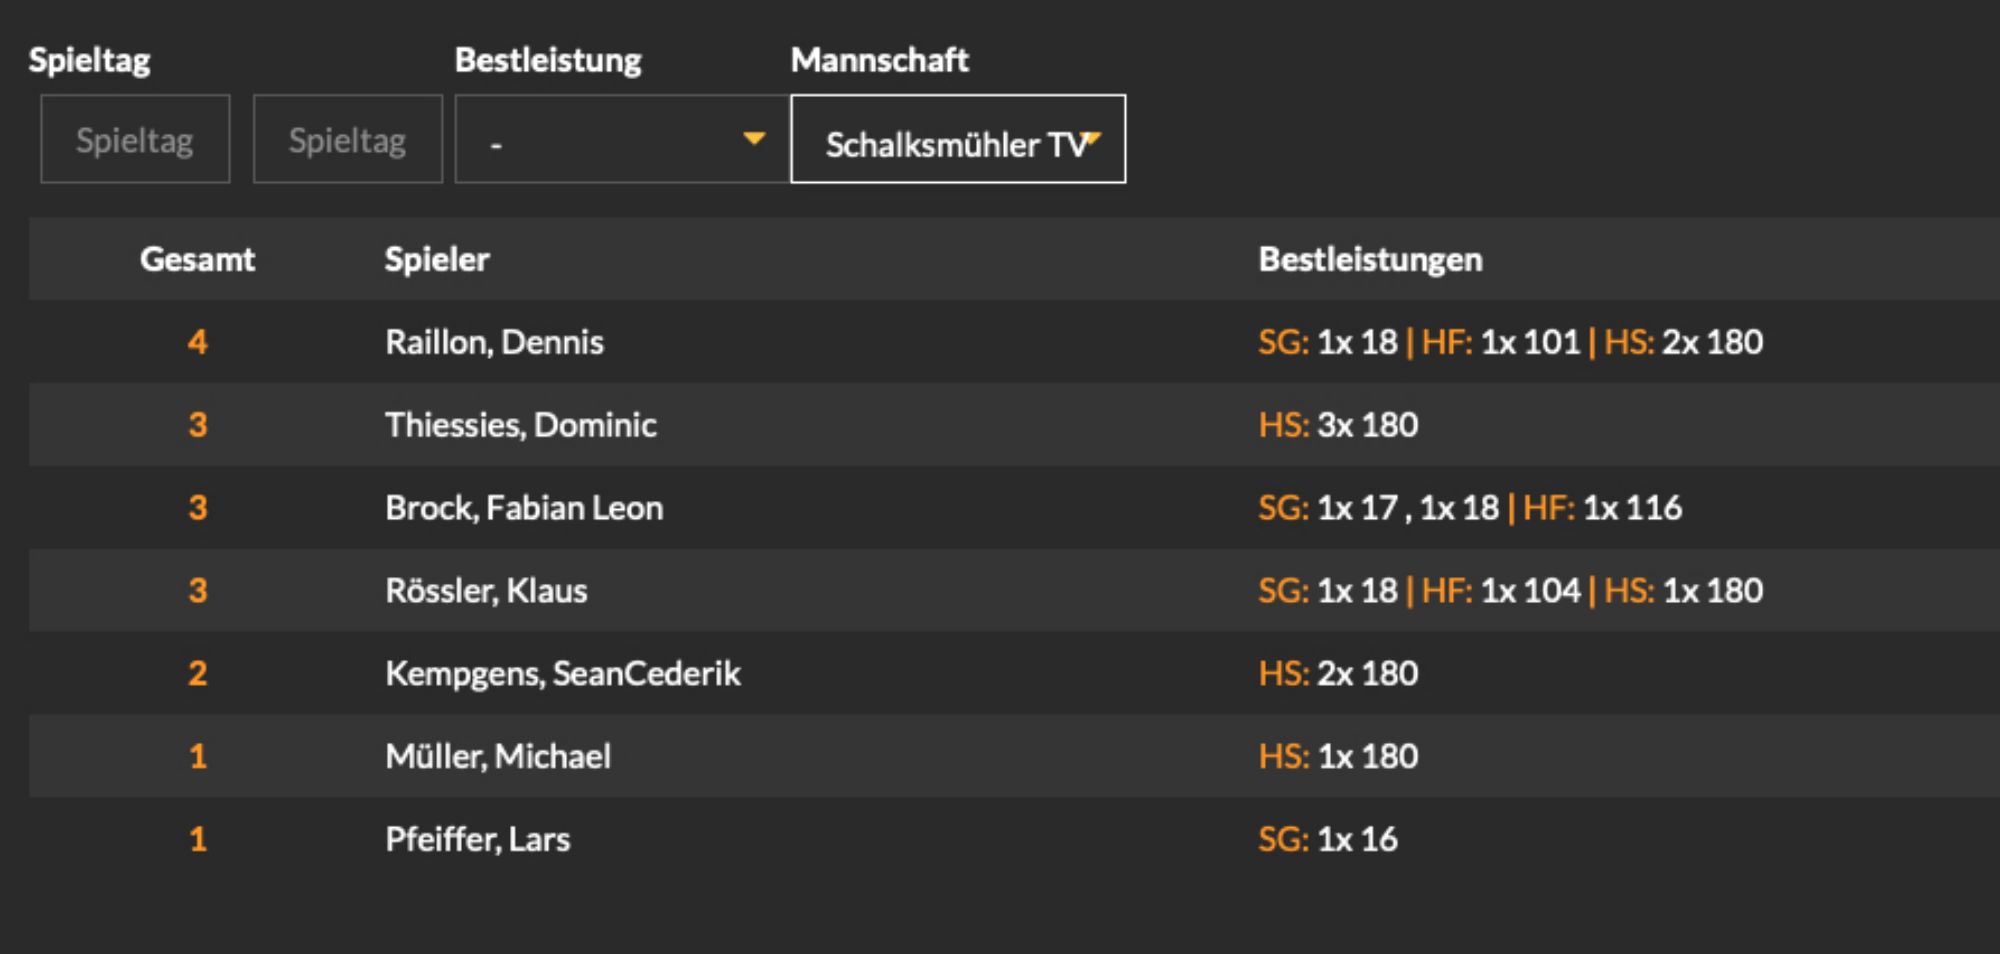Click the Bestleistungen column header

coord(1370,259)
